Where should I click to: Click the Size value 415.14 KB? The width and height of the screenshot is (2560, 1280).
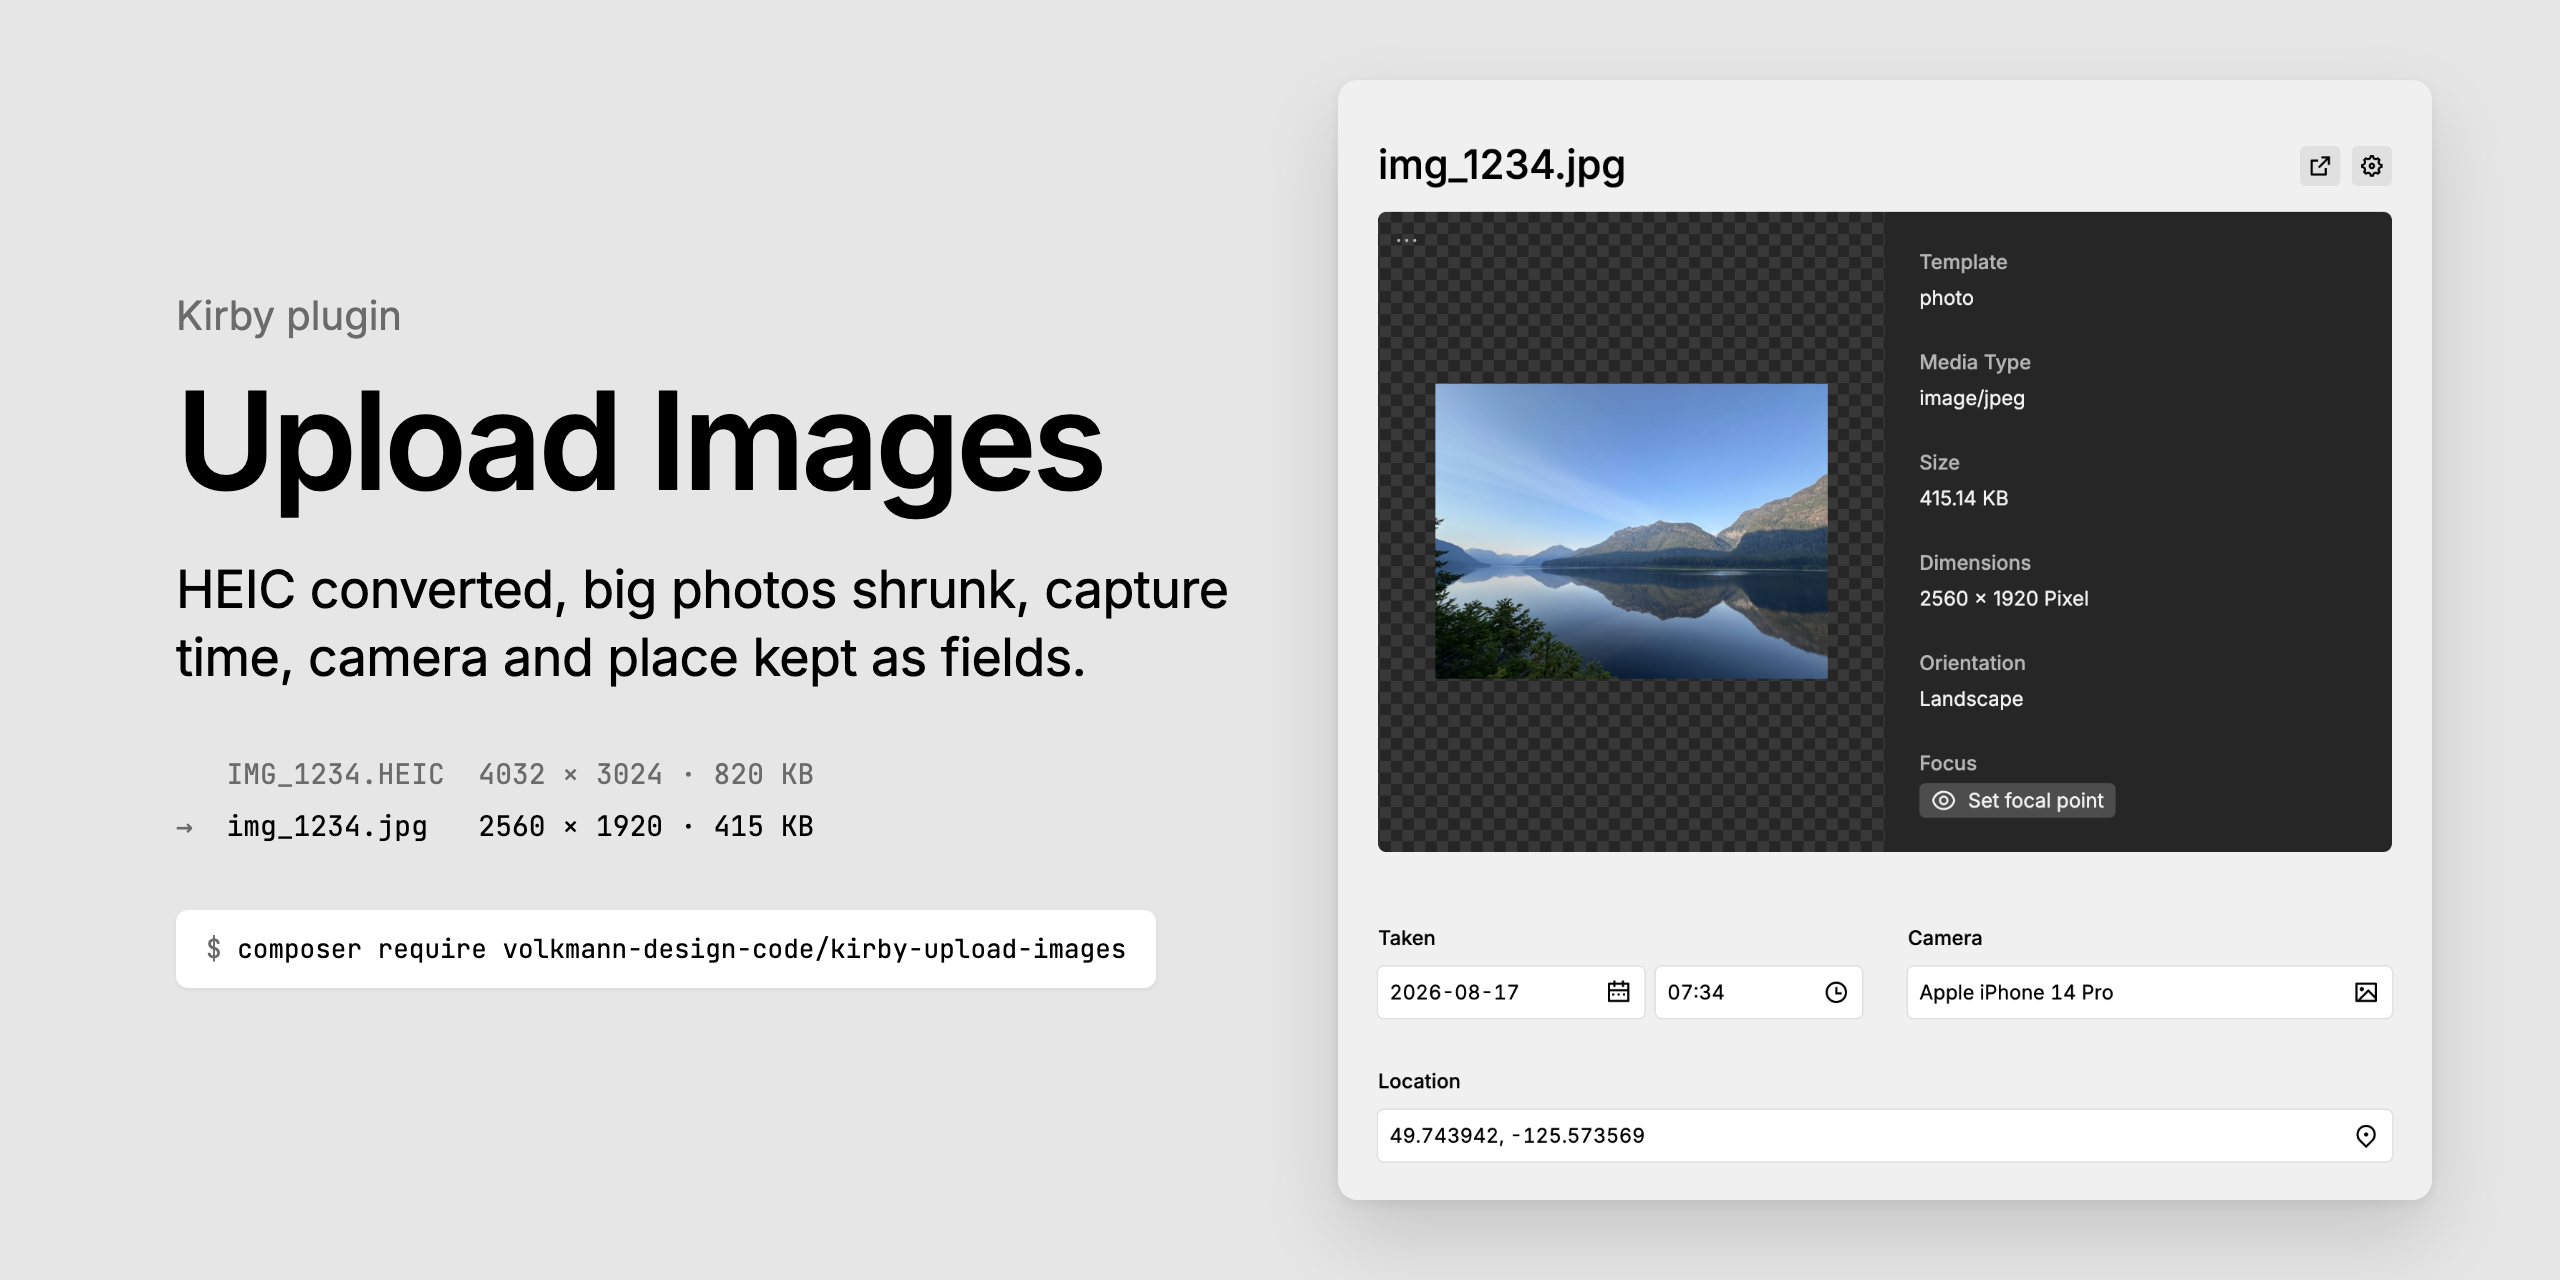click(x=1963, y=498)
